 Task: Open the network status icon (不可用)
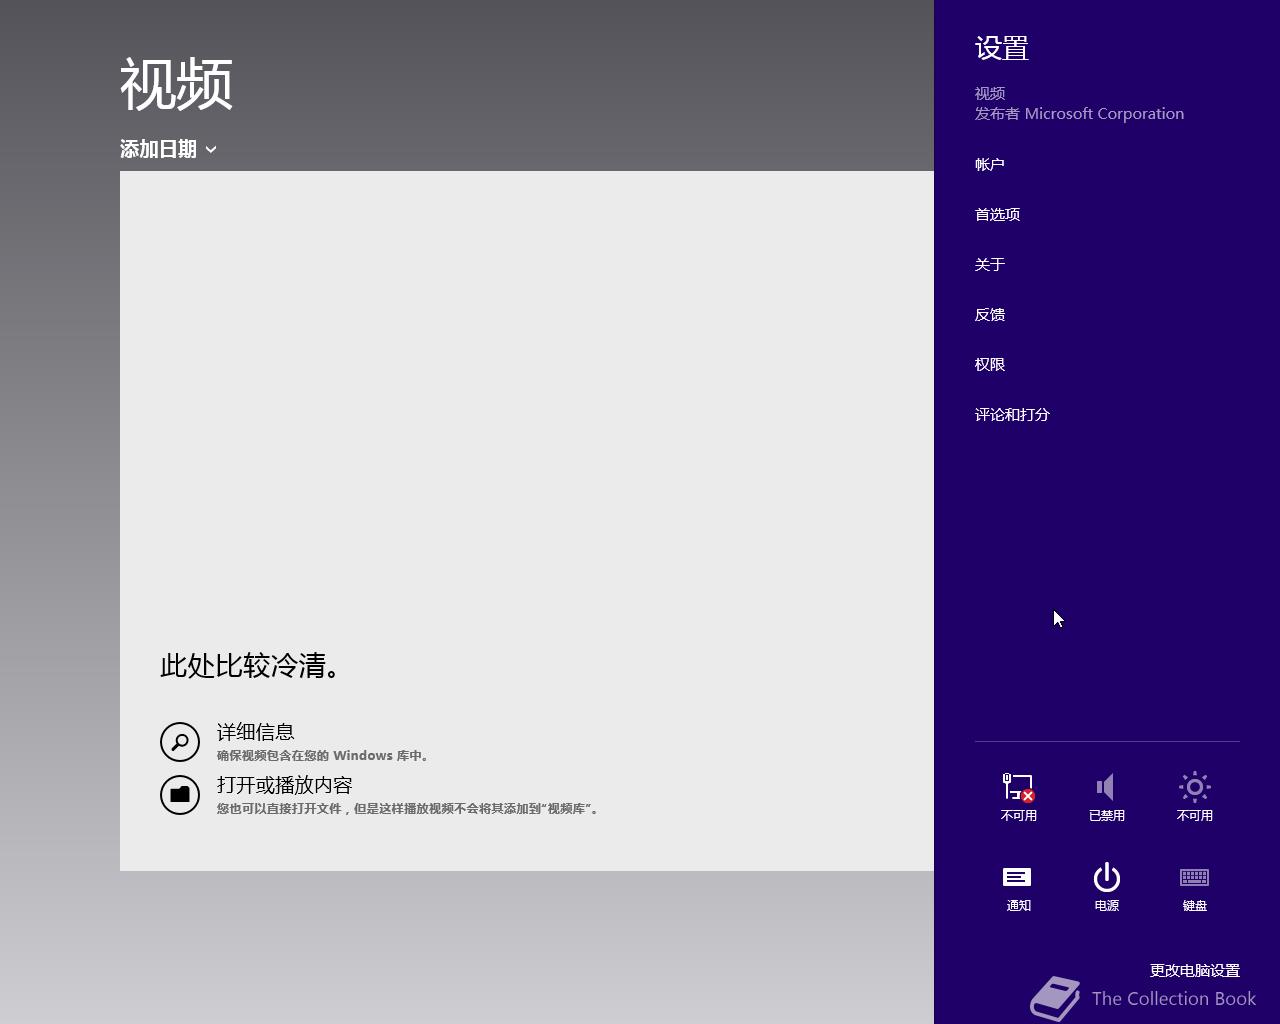1018,797
